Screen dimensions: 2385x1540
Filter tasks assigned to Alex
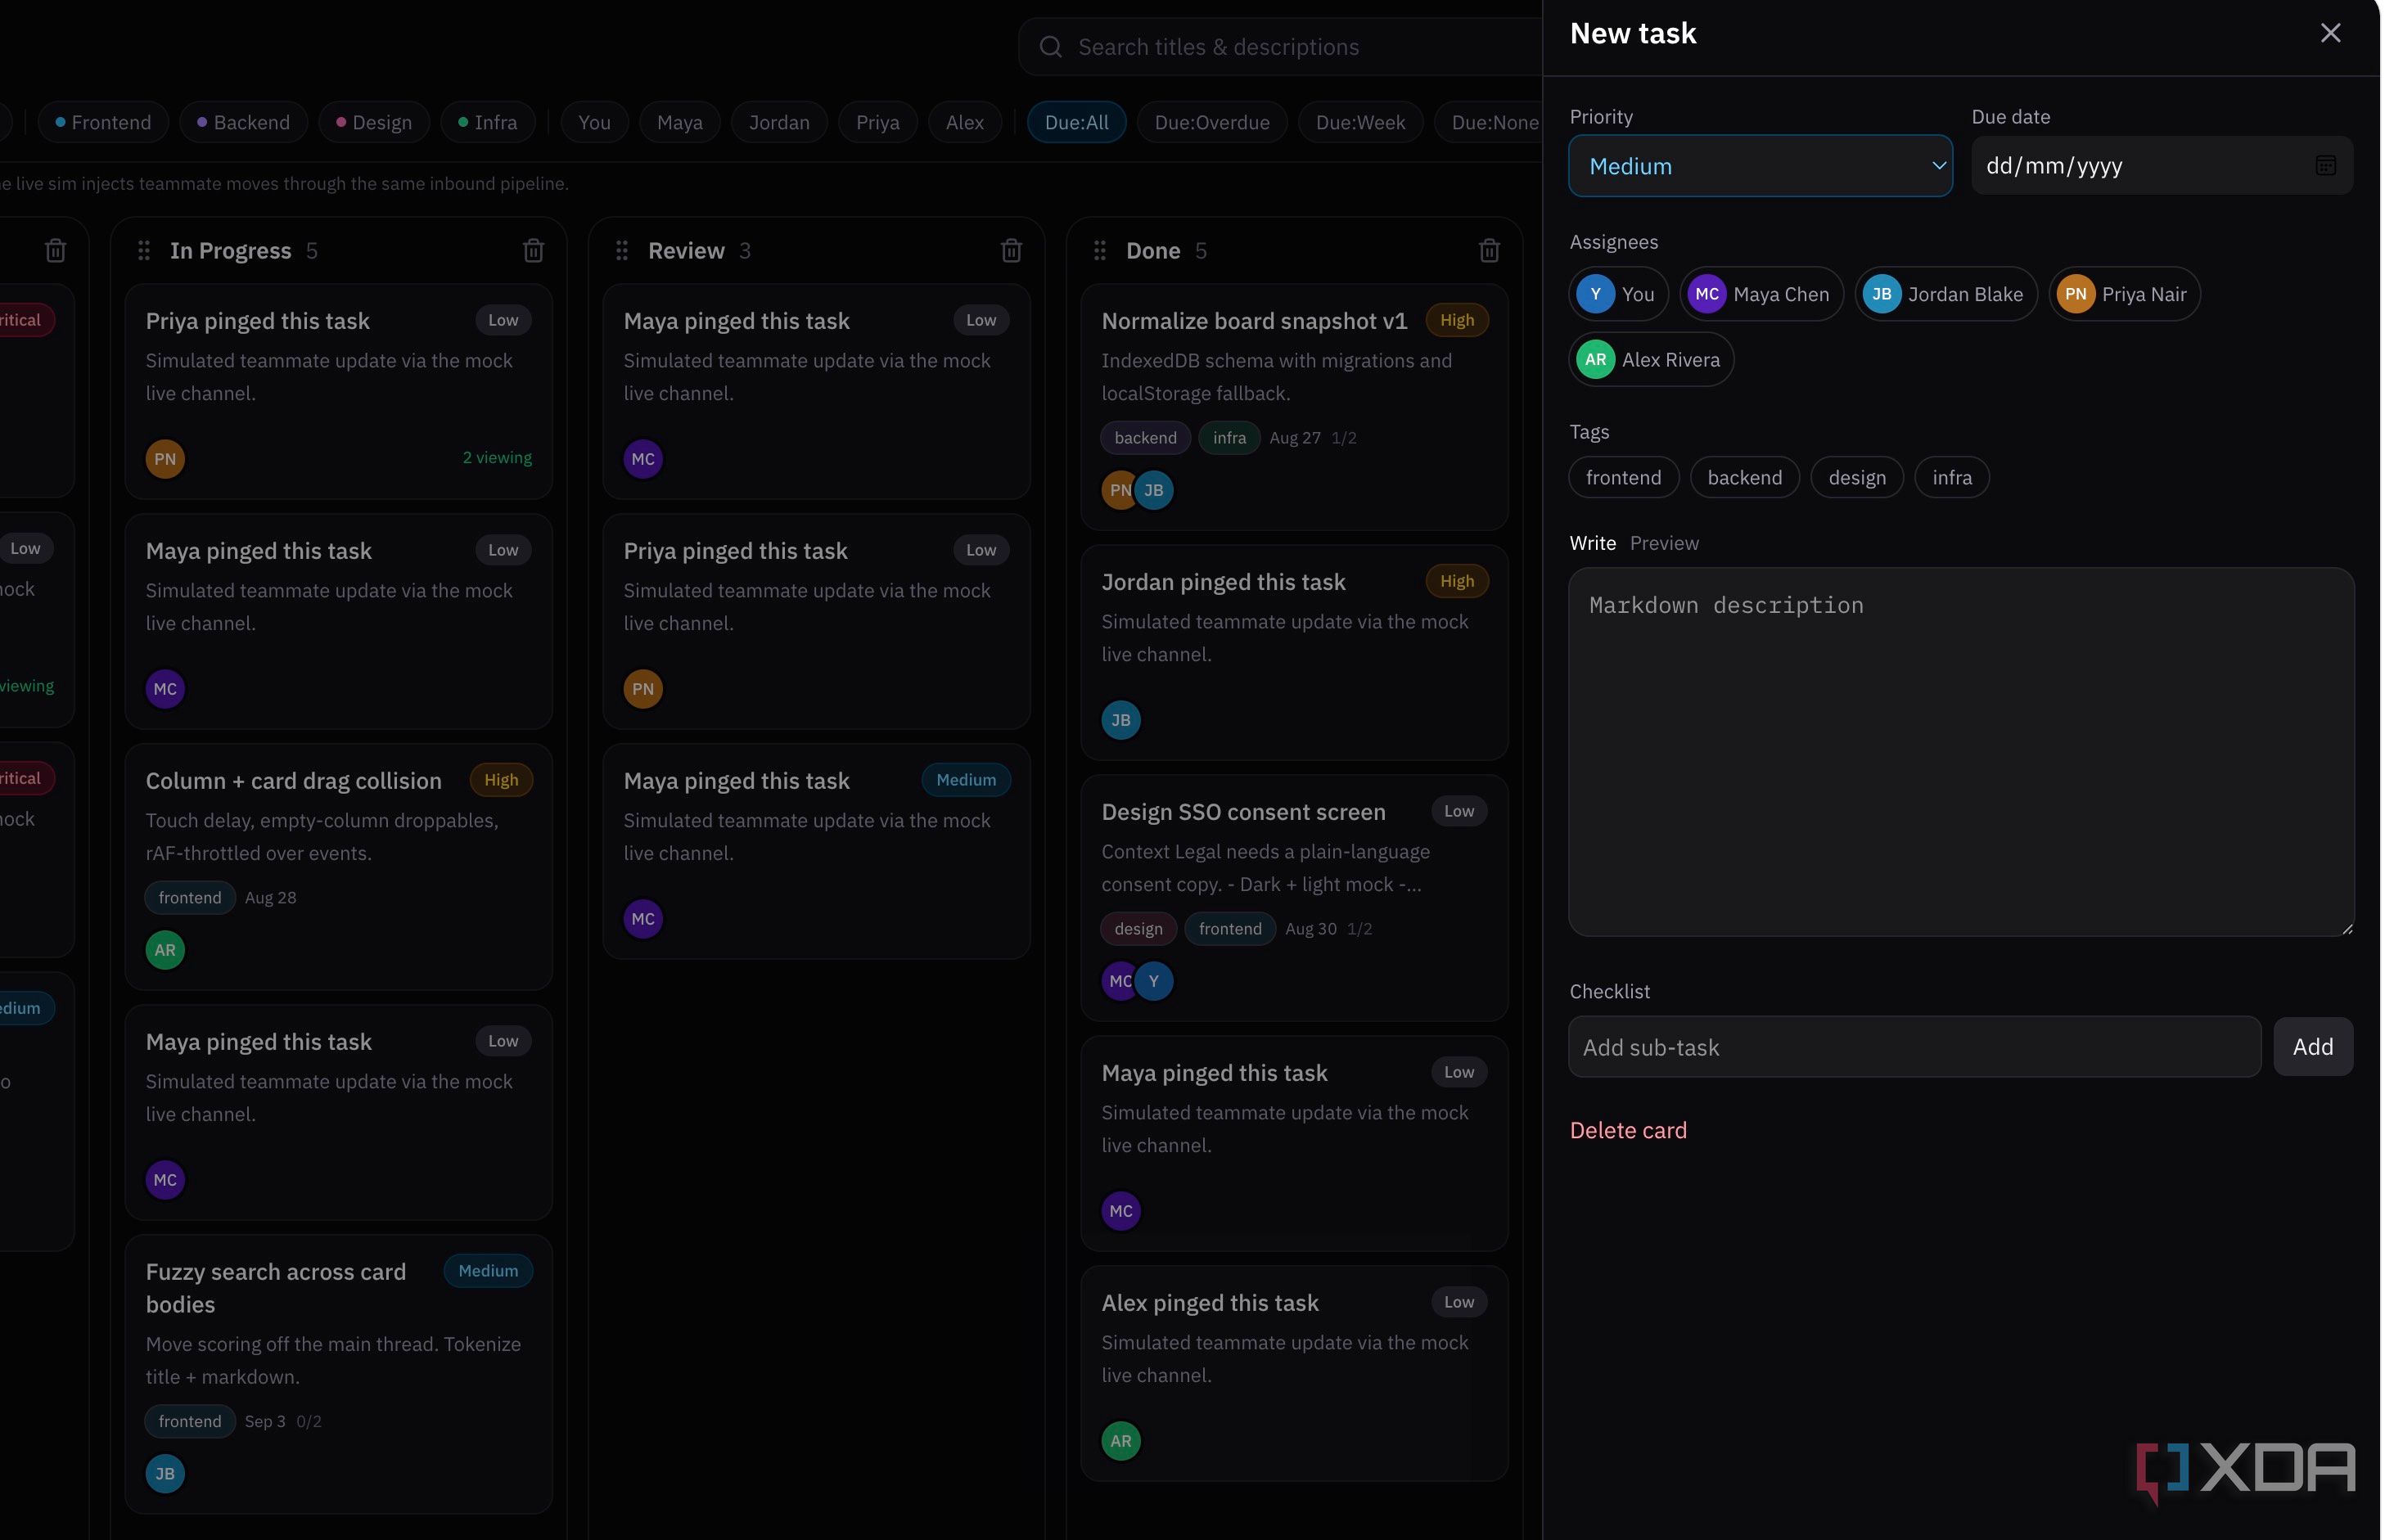tap(964, 122)
